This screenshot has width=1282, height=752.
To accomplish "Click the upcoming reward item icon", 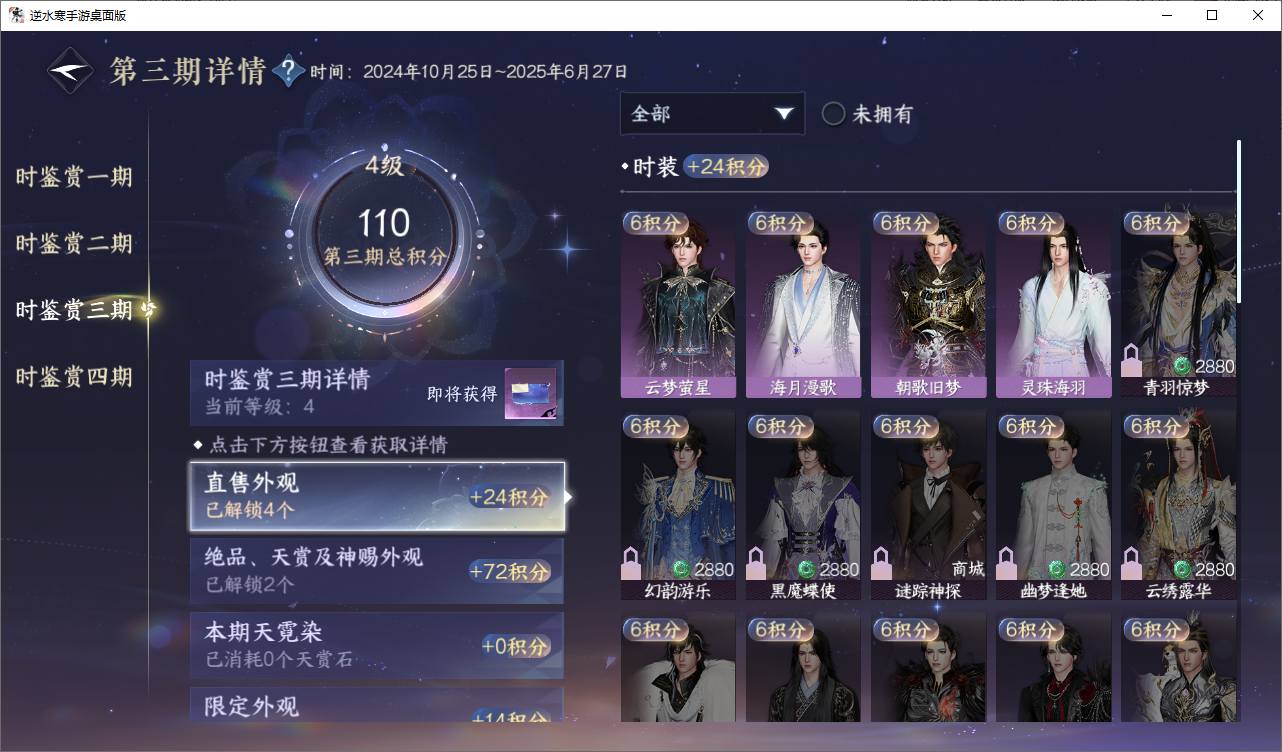I will click(530, 395).
